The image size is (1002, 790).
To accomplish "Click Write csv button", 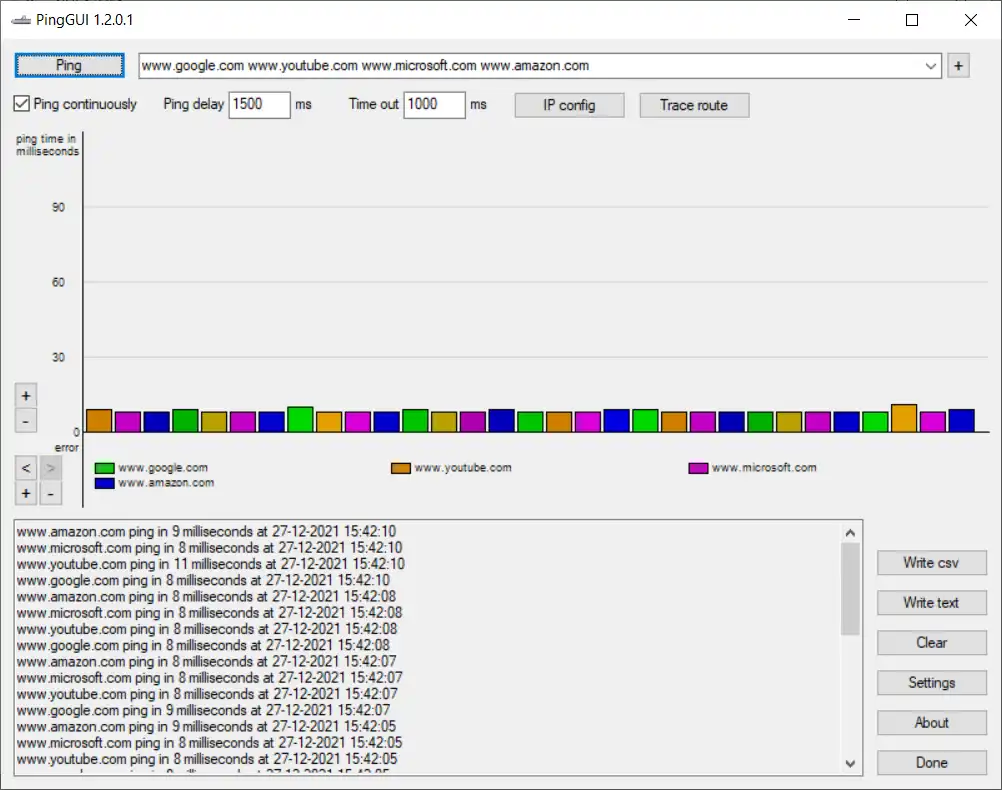I will pos(932,562).
